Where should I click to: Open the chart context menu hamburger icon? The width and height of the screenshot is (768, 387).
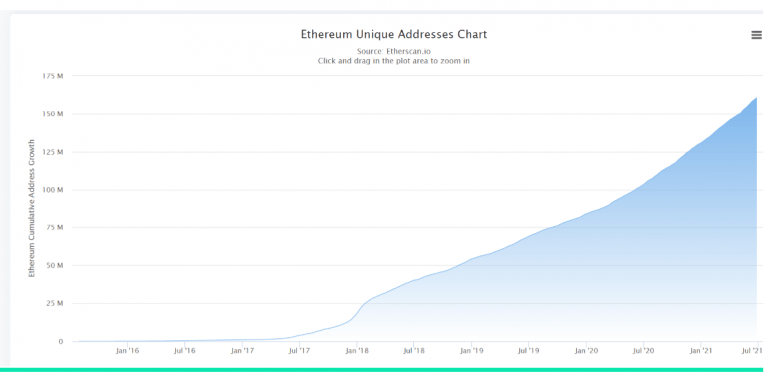pos(756,35)
